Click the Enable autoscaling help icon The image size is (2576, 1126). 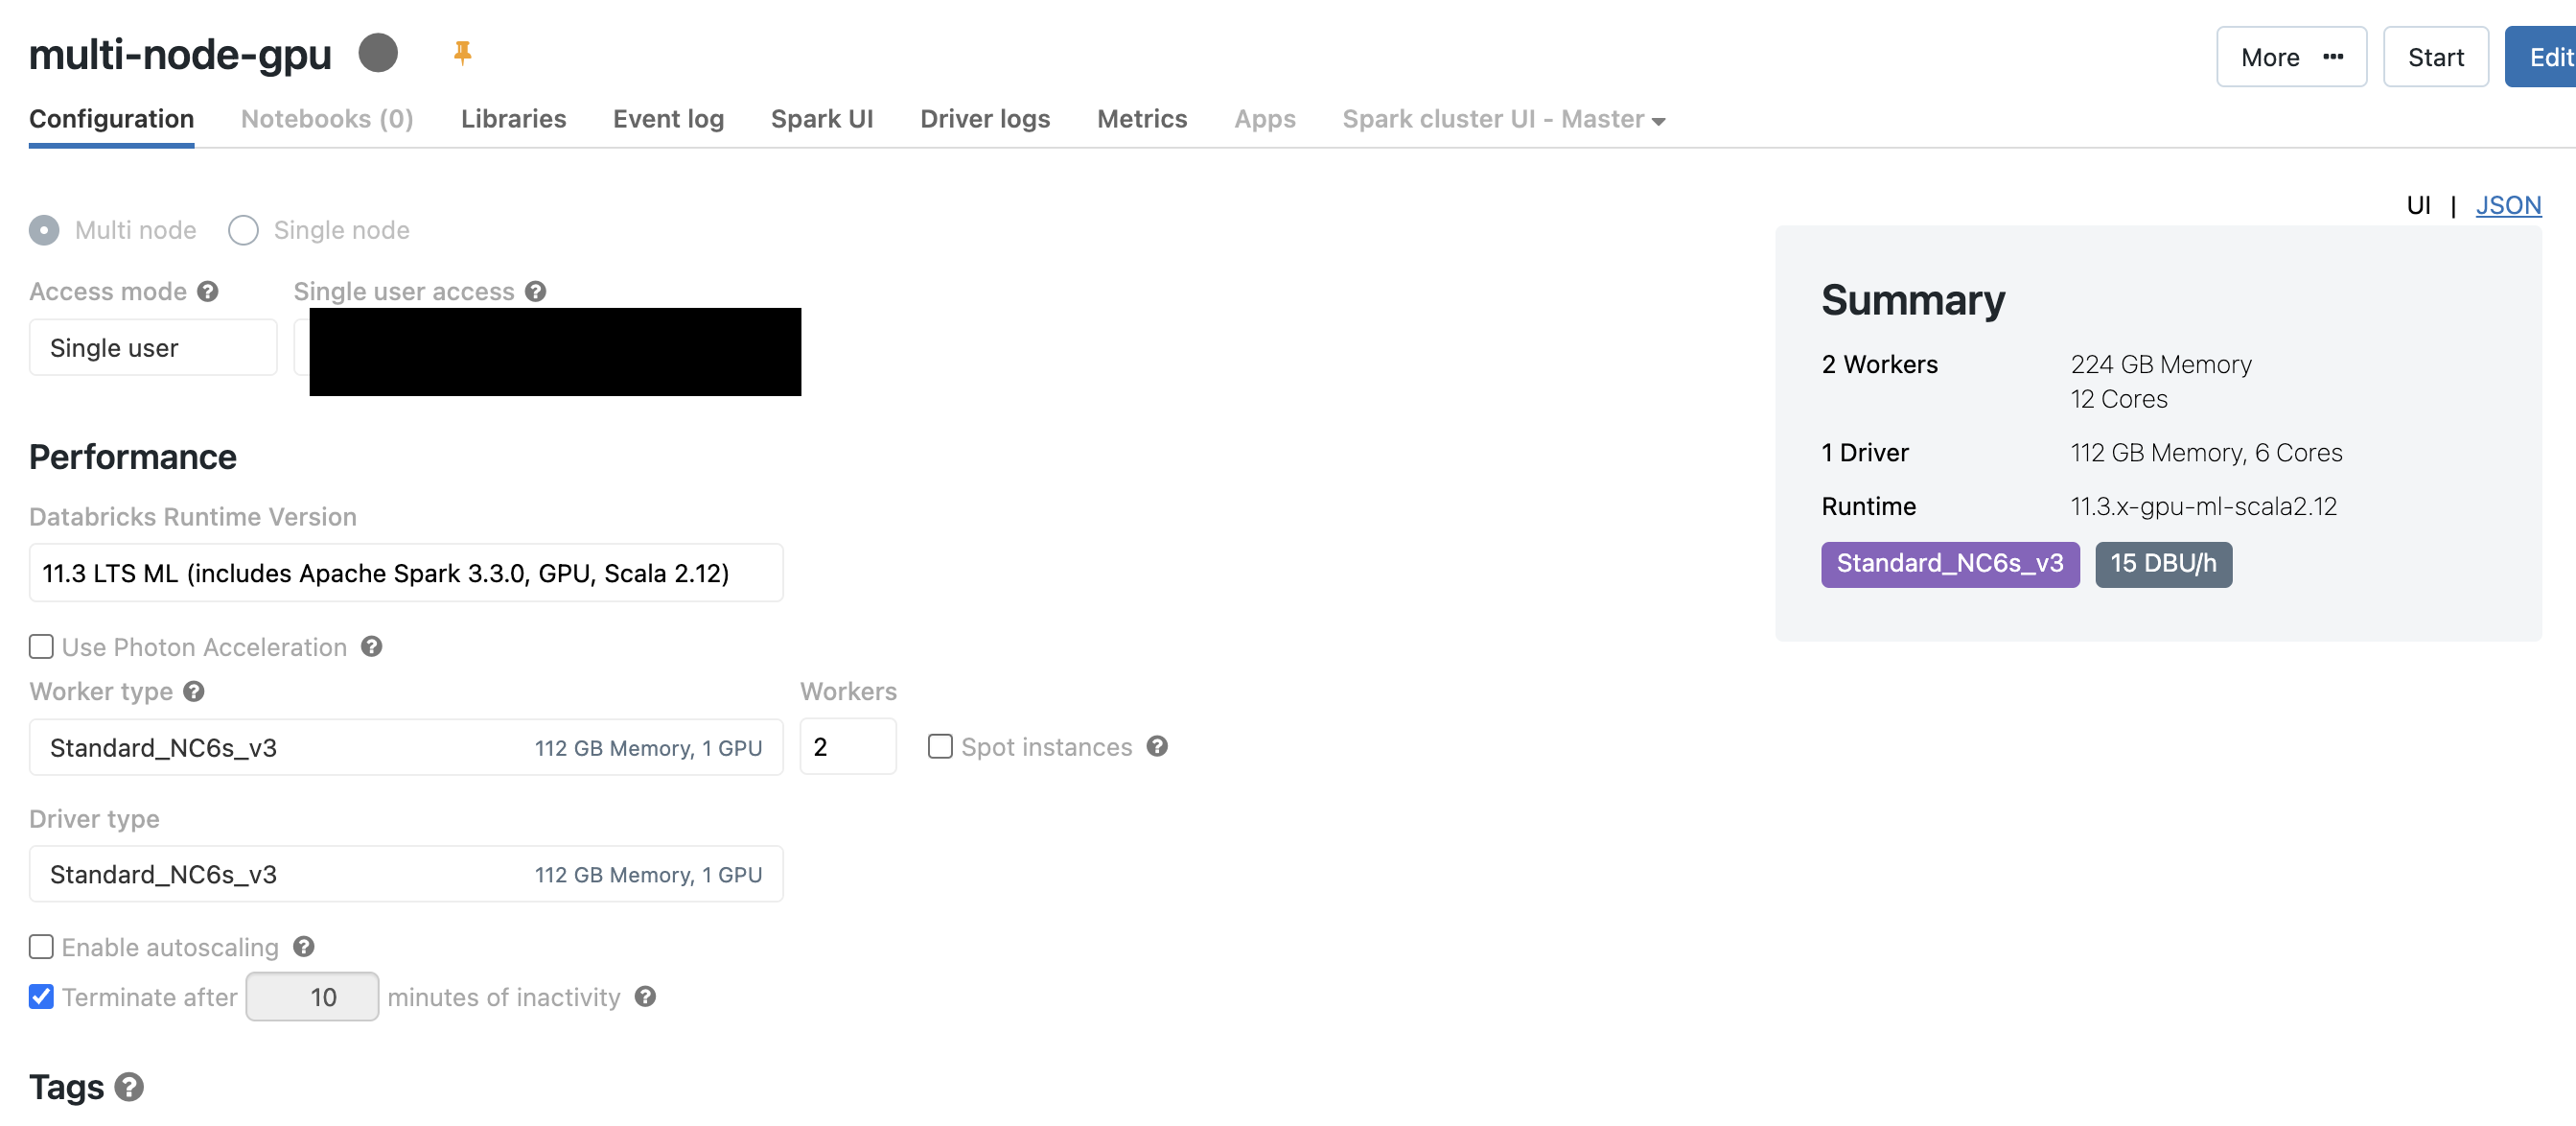pyautogui.click(x=304, y=946)
